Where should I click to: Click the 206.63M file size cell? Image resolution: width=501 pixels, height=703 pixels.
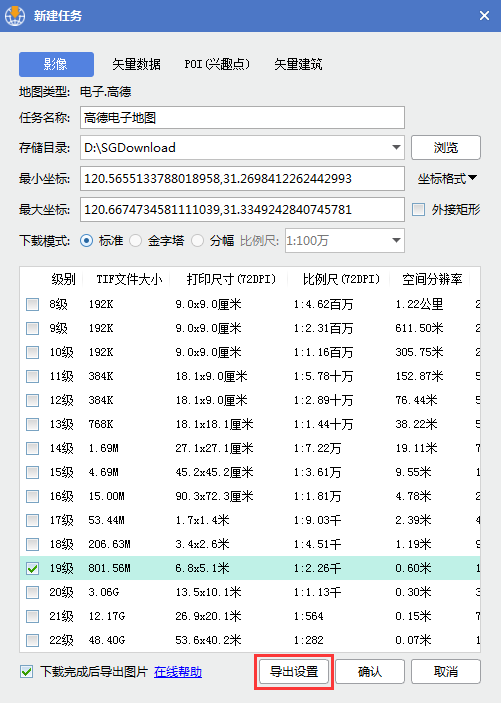(109, 544)
